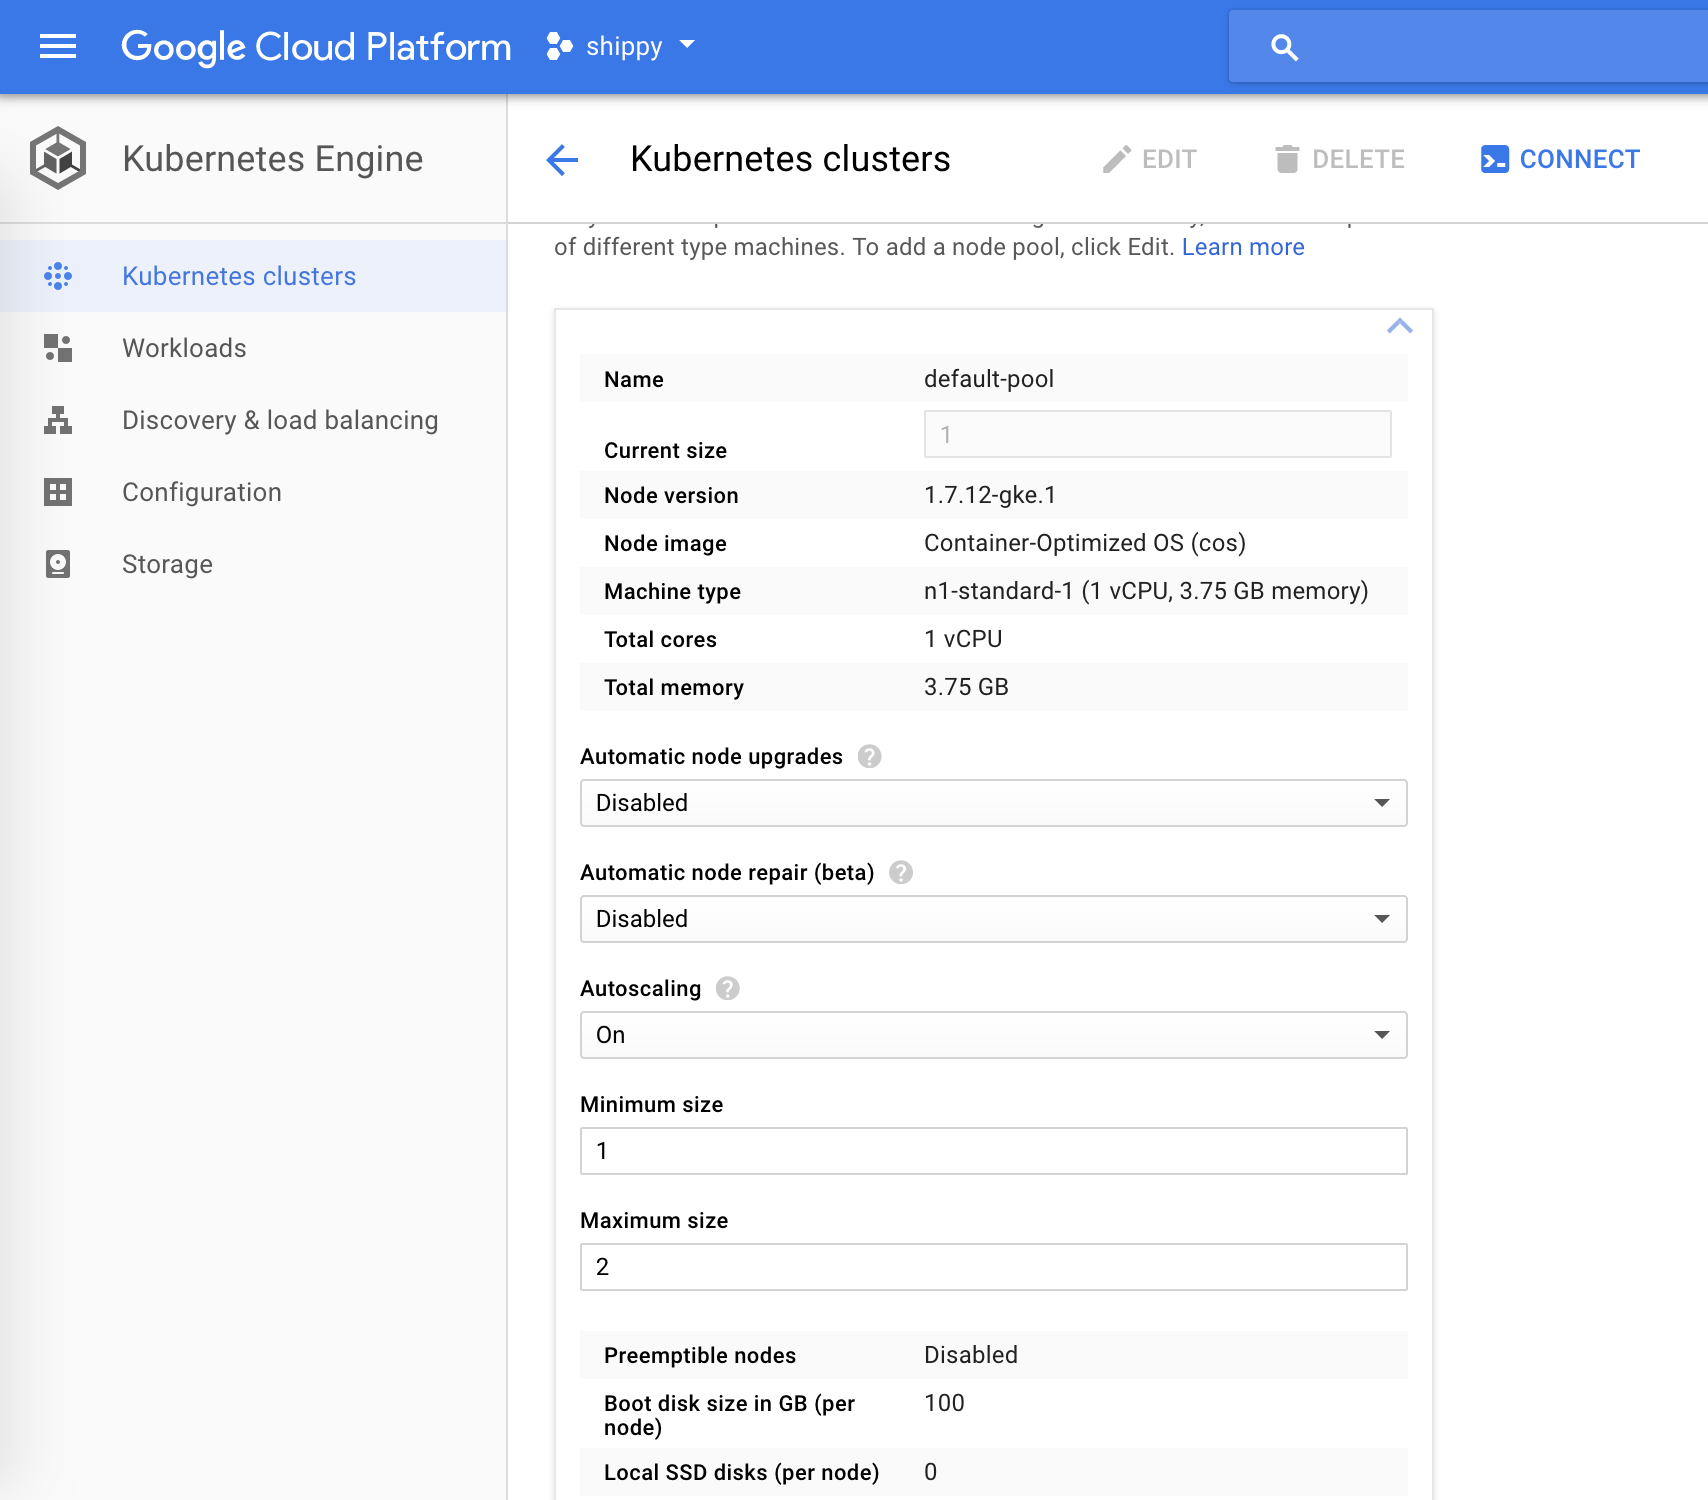Image resolution: width=1708 pixels, height=1500 pixels.
Task: Open the hamburger navigation menu
Action: click(58, 46)
